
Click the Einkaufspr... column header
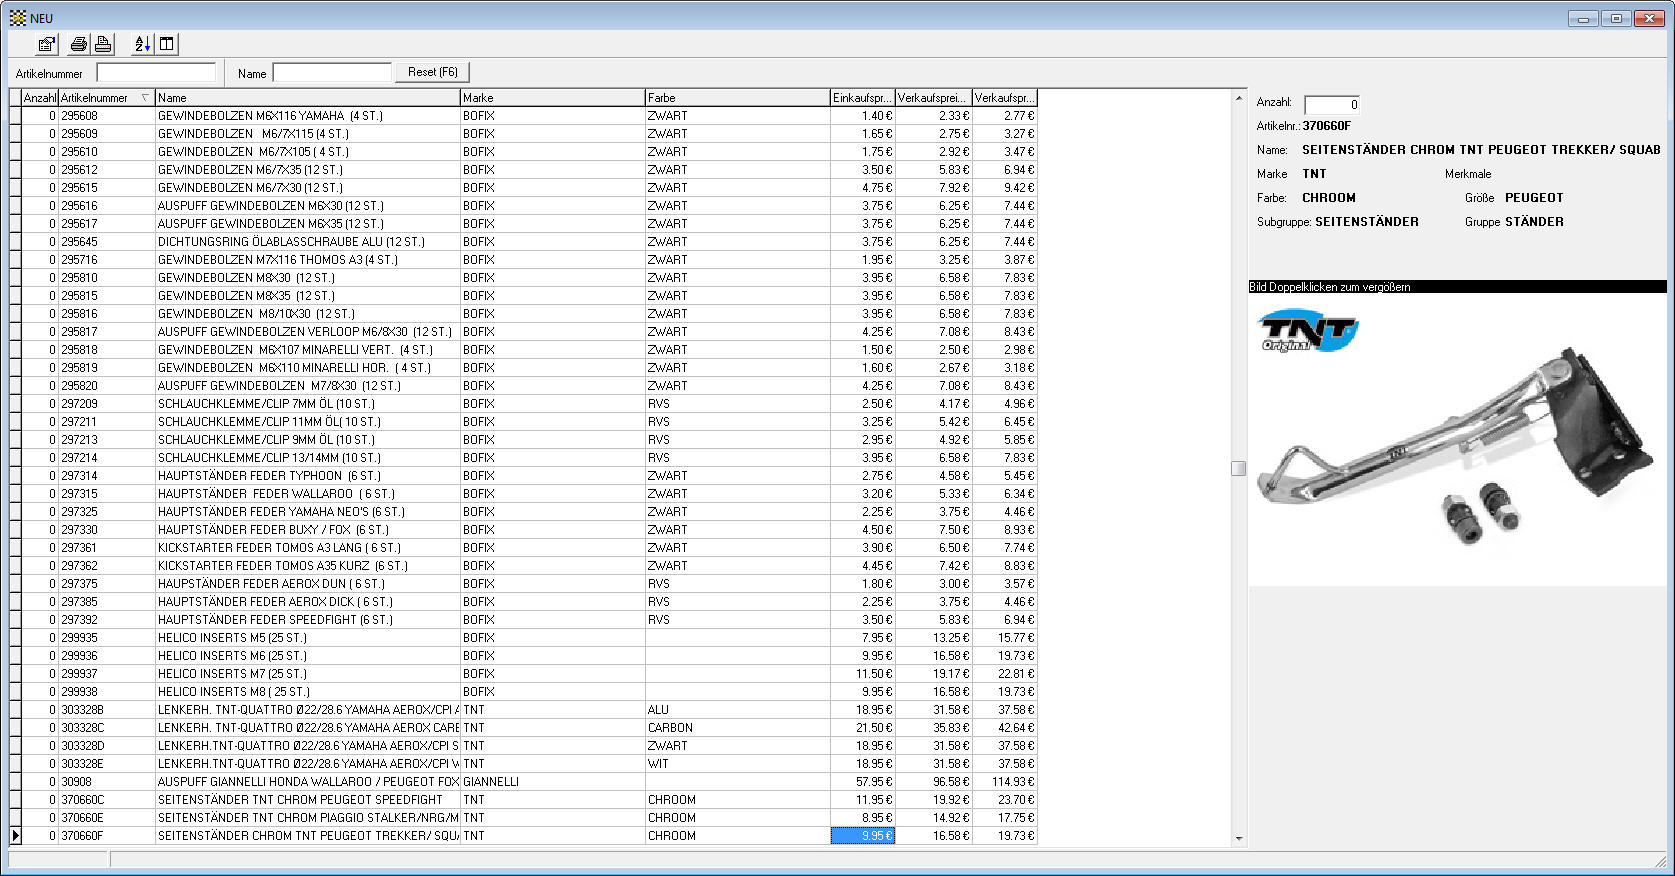click(x=862, y=98)
